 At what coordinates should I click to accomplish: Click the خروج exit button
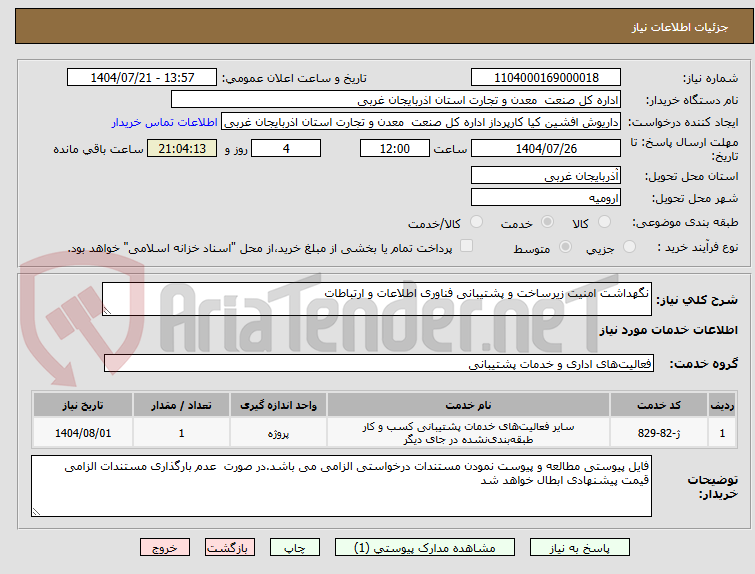(165, 548)
